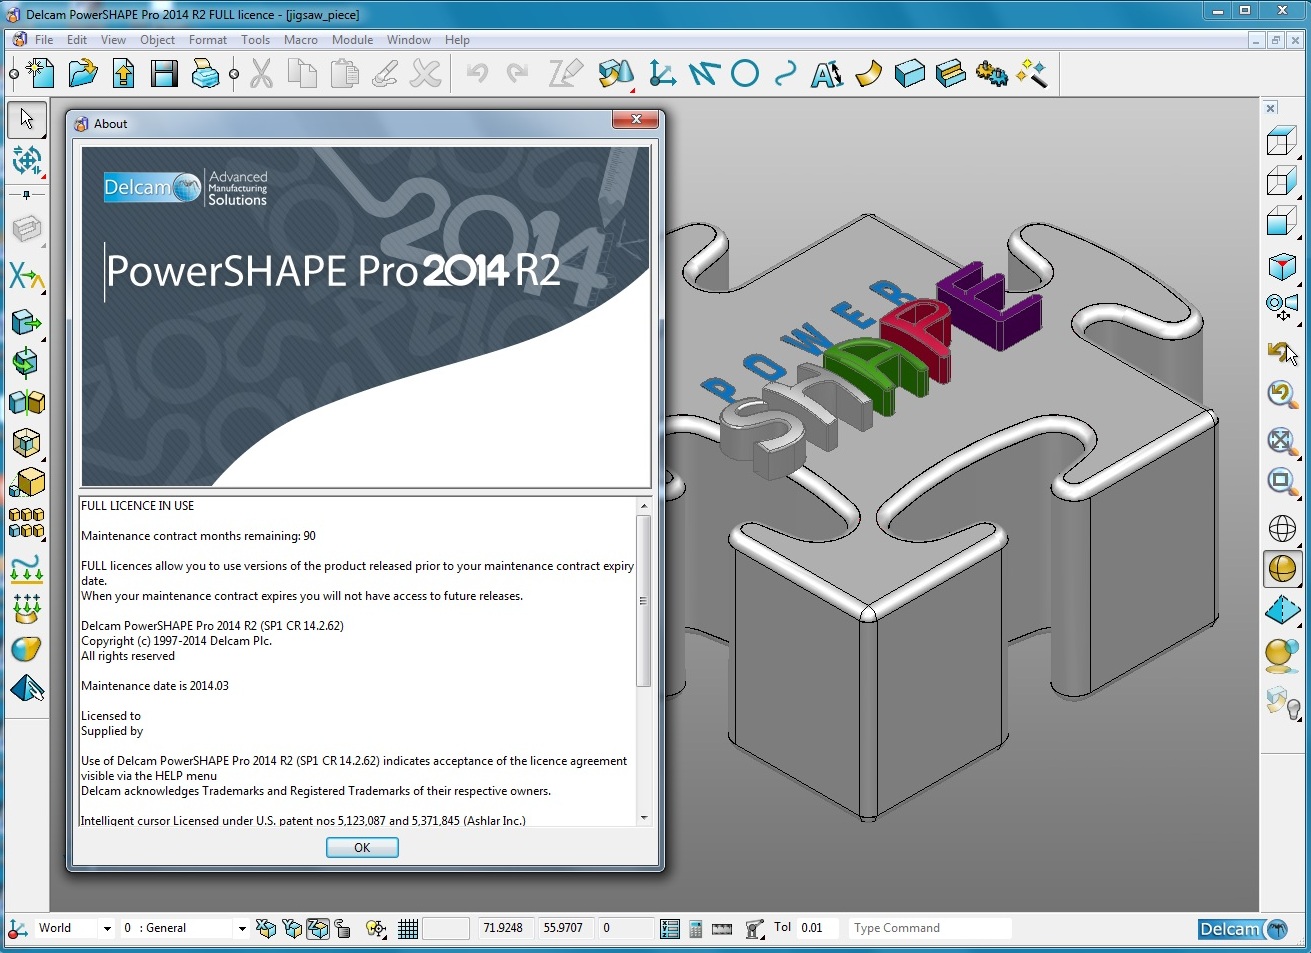The width and height of the screenshot is (1311, 953).
Task: Select the Arc/Circle tool icon
Action: point(744,74)
